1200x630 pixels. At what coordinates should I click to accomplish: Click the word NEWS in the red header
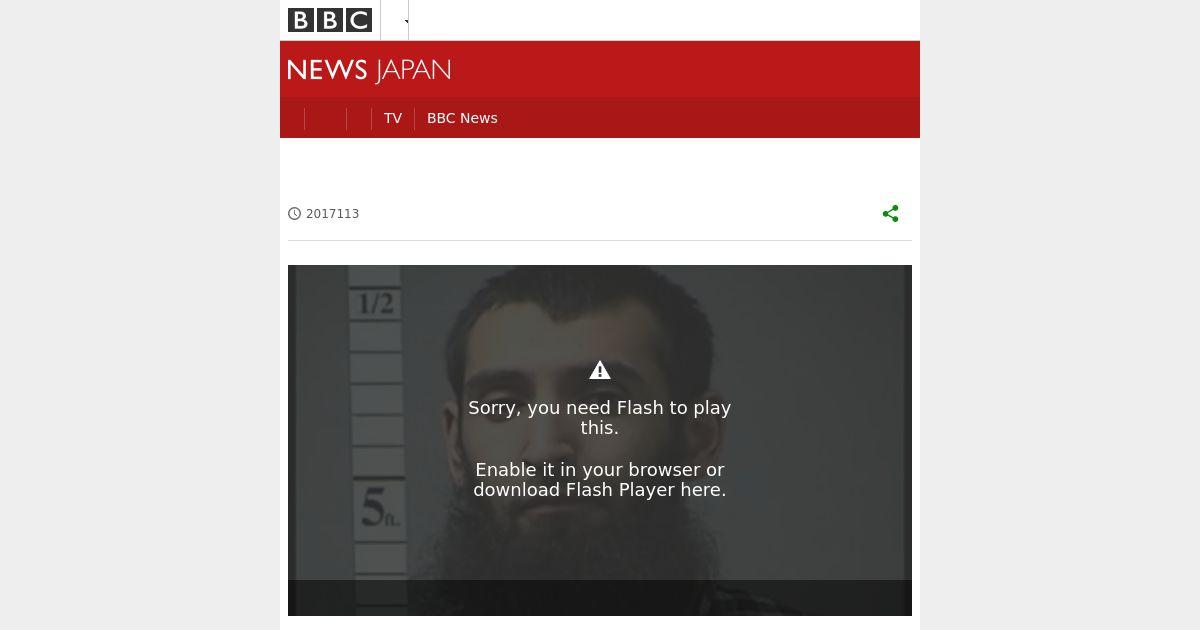(x=328, y=70)
